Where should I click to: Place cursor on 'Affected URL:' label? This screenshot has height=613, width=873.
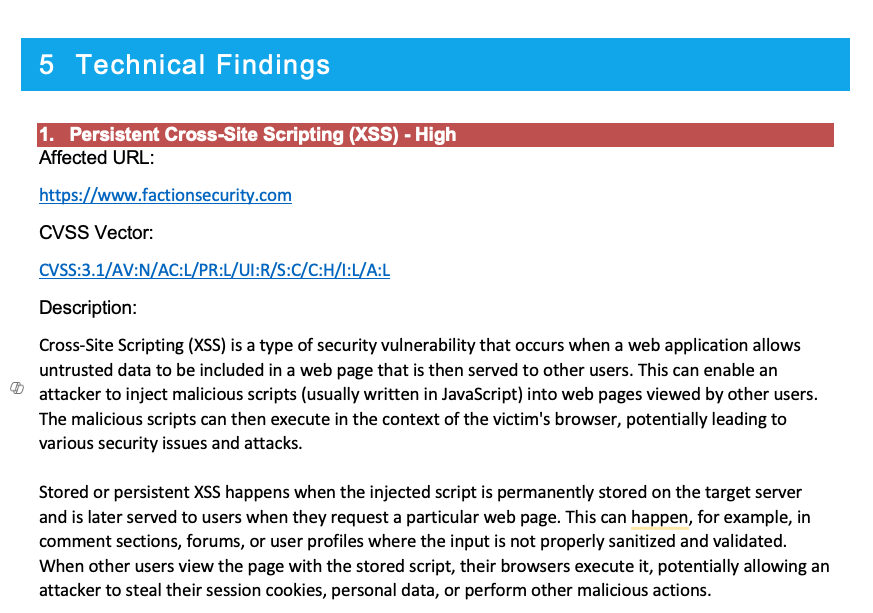click(96, 158)
